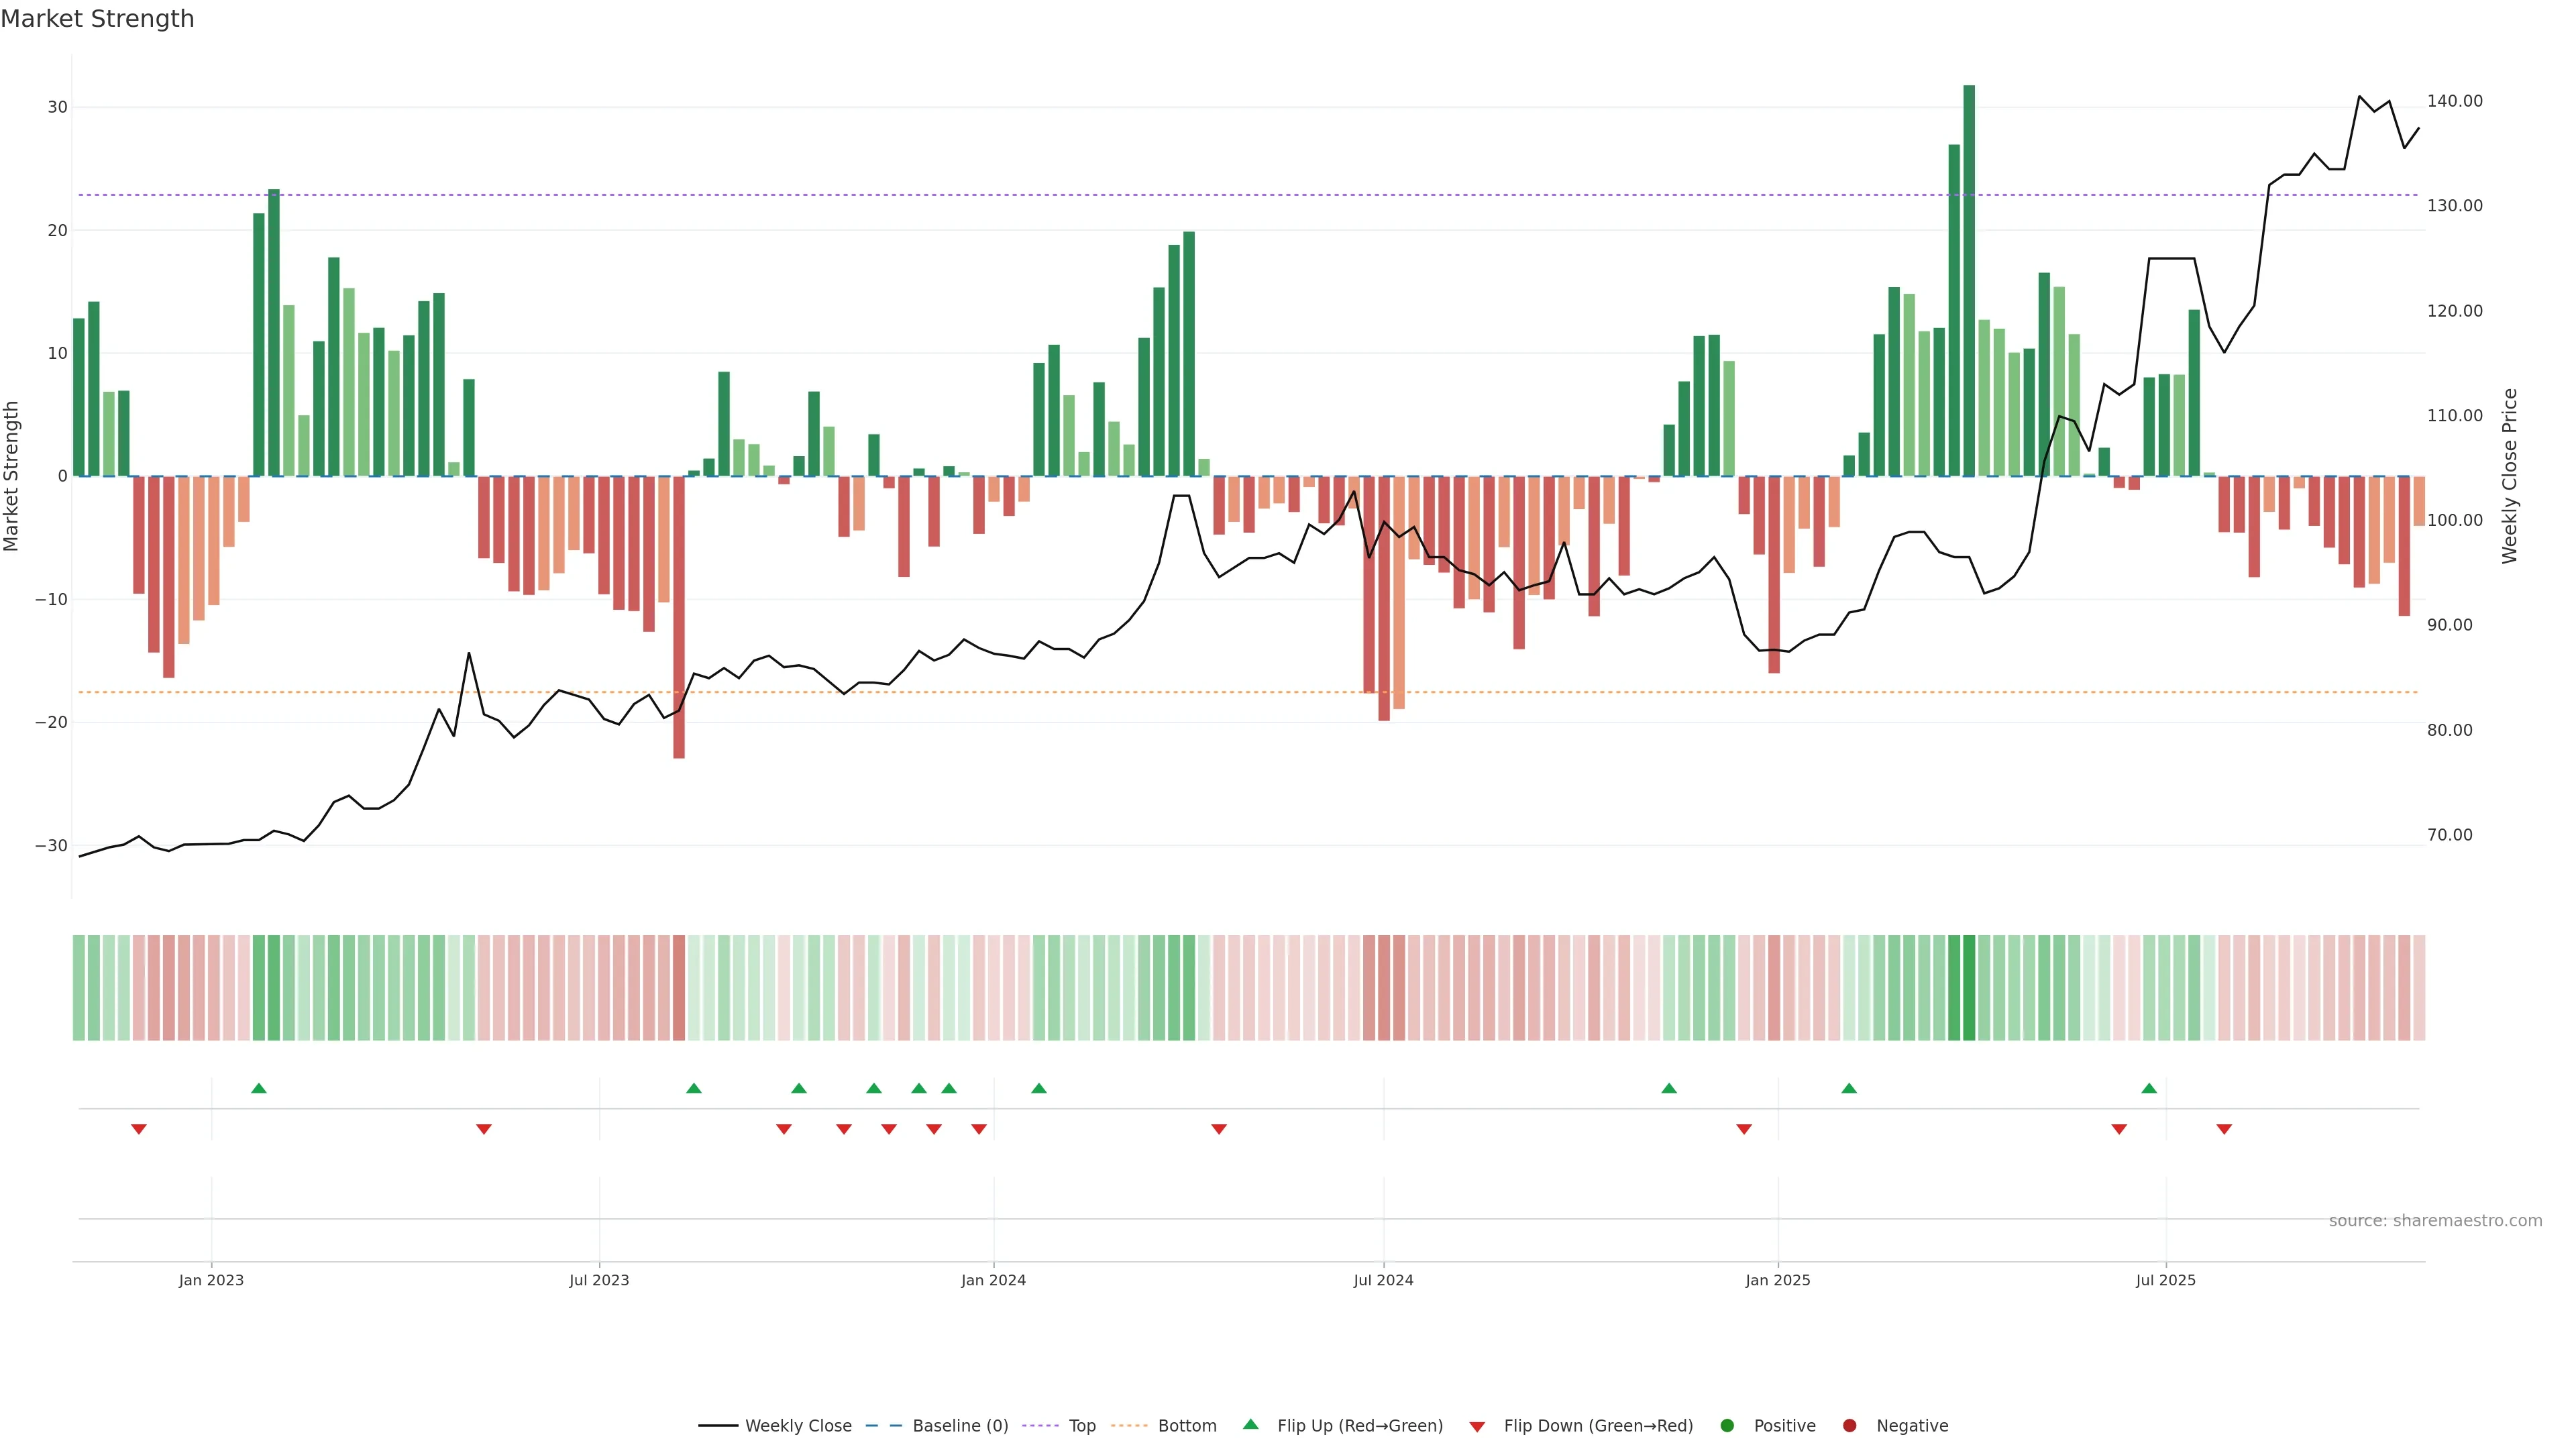
Task: Click the source: sharemaestro.com text
Action: (2435, 1221)
